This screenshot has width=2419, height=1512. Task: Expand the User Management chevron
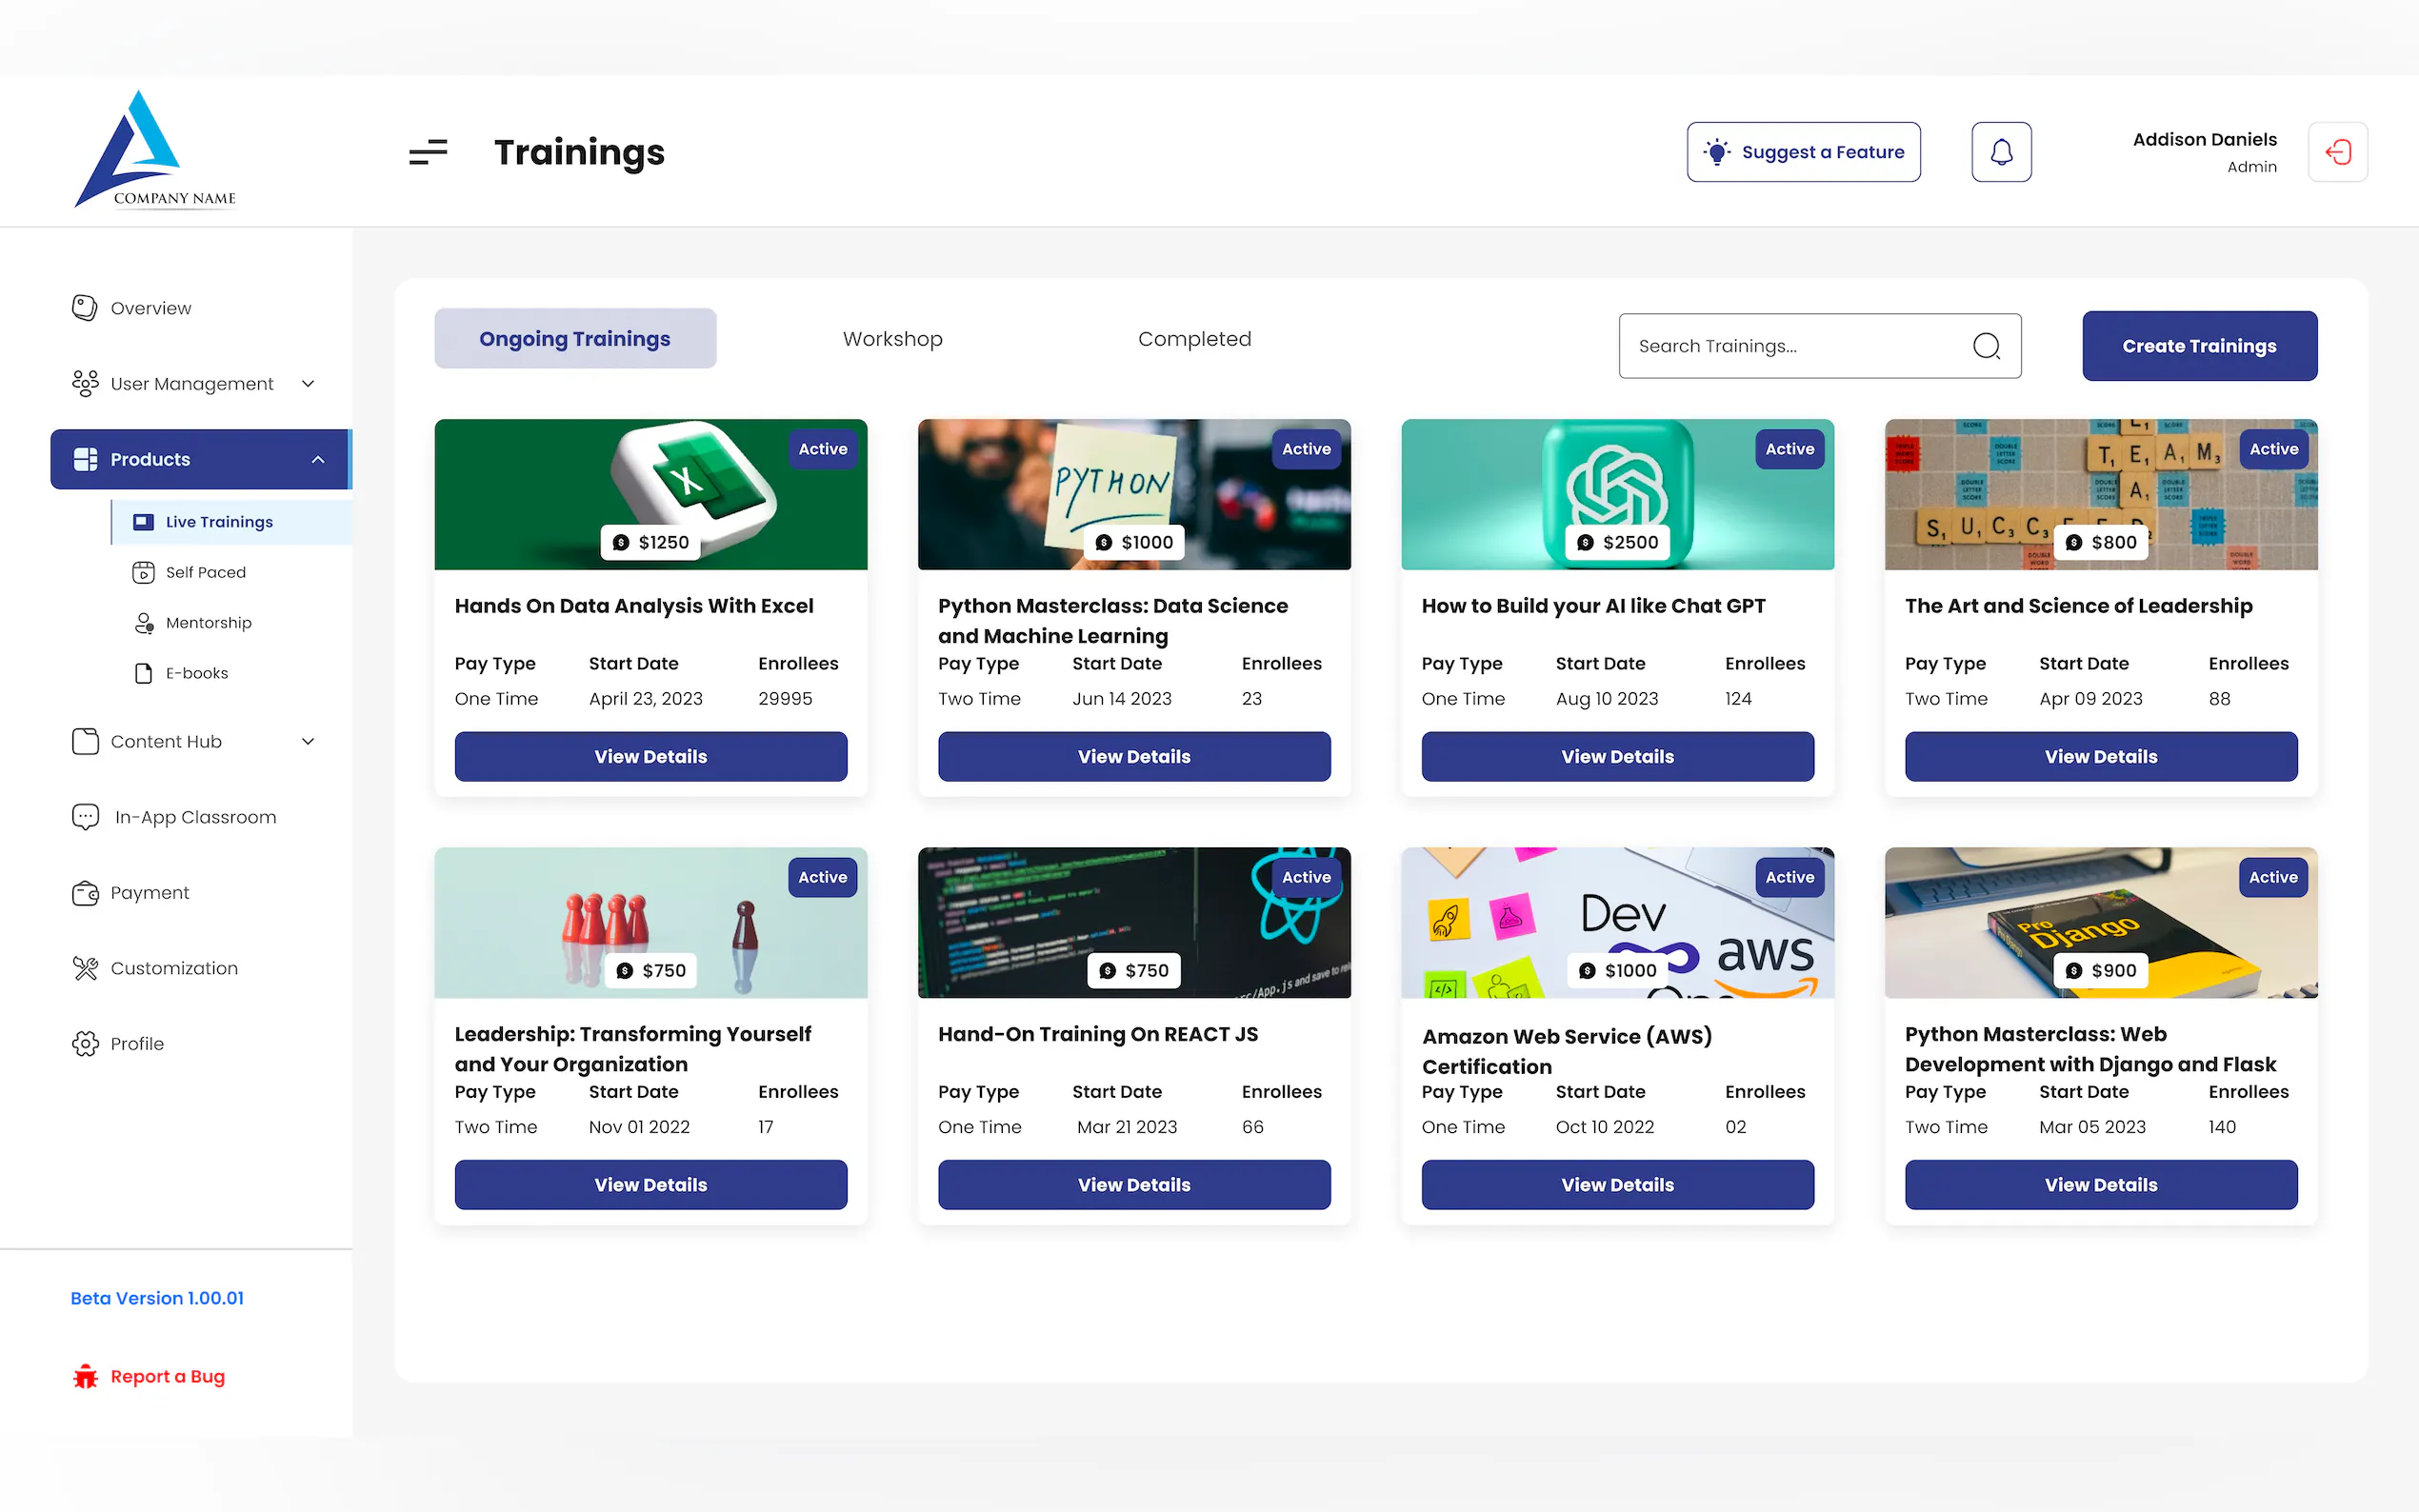coord(308,384)
